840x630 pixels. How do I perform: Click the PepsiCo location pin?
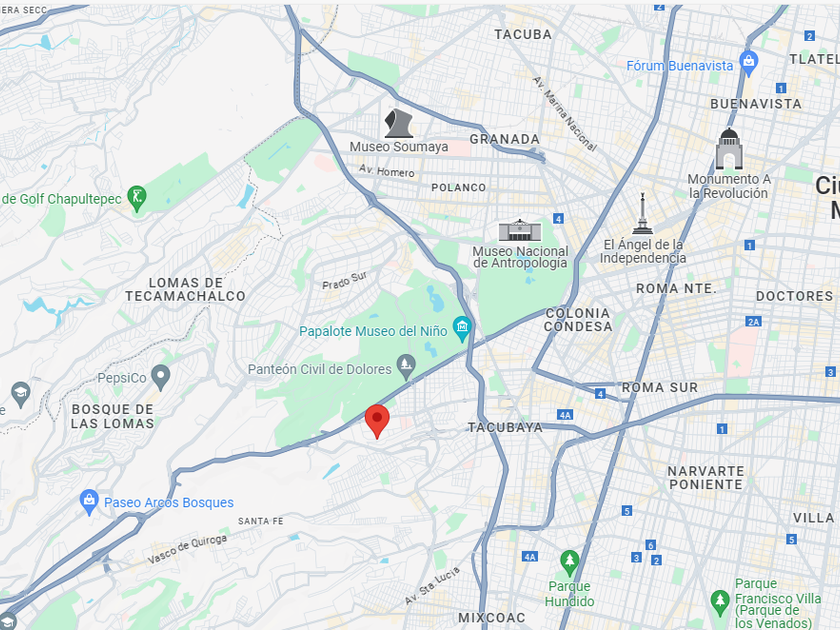[160, 378]
